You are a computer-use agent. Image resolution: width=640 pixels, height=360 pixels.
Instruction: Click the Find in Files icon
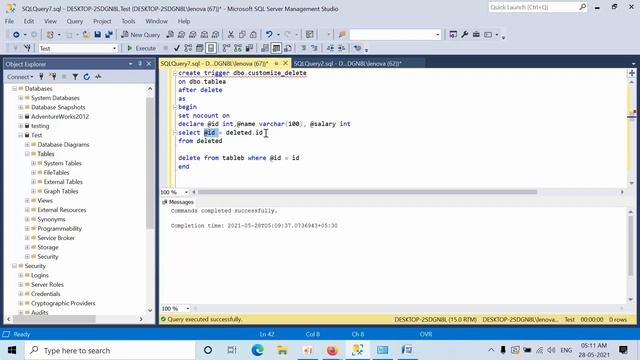click(x=342, y=35)
